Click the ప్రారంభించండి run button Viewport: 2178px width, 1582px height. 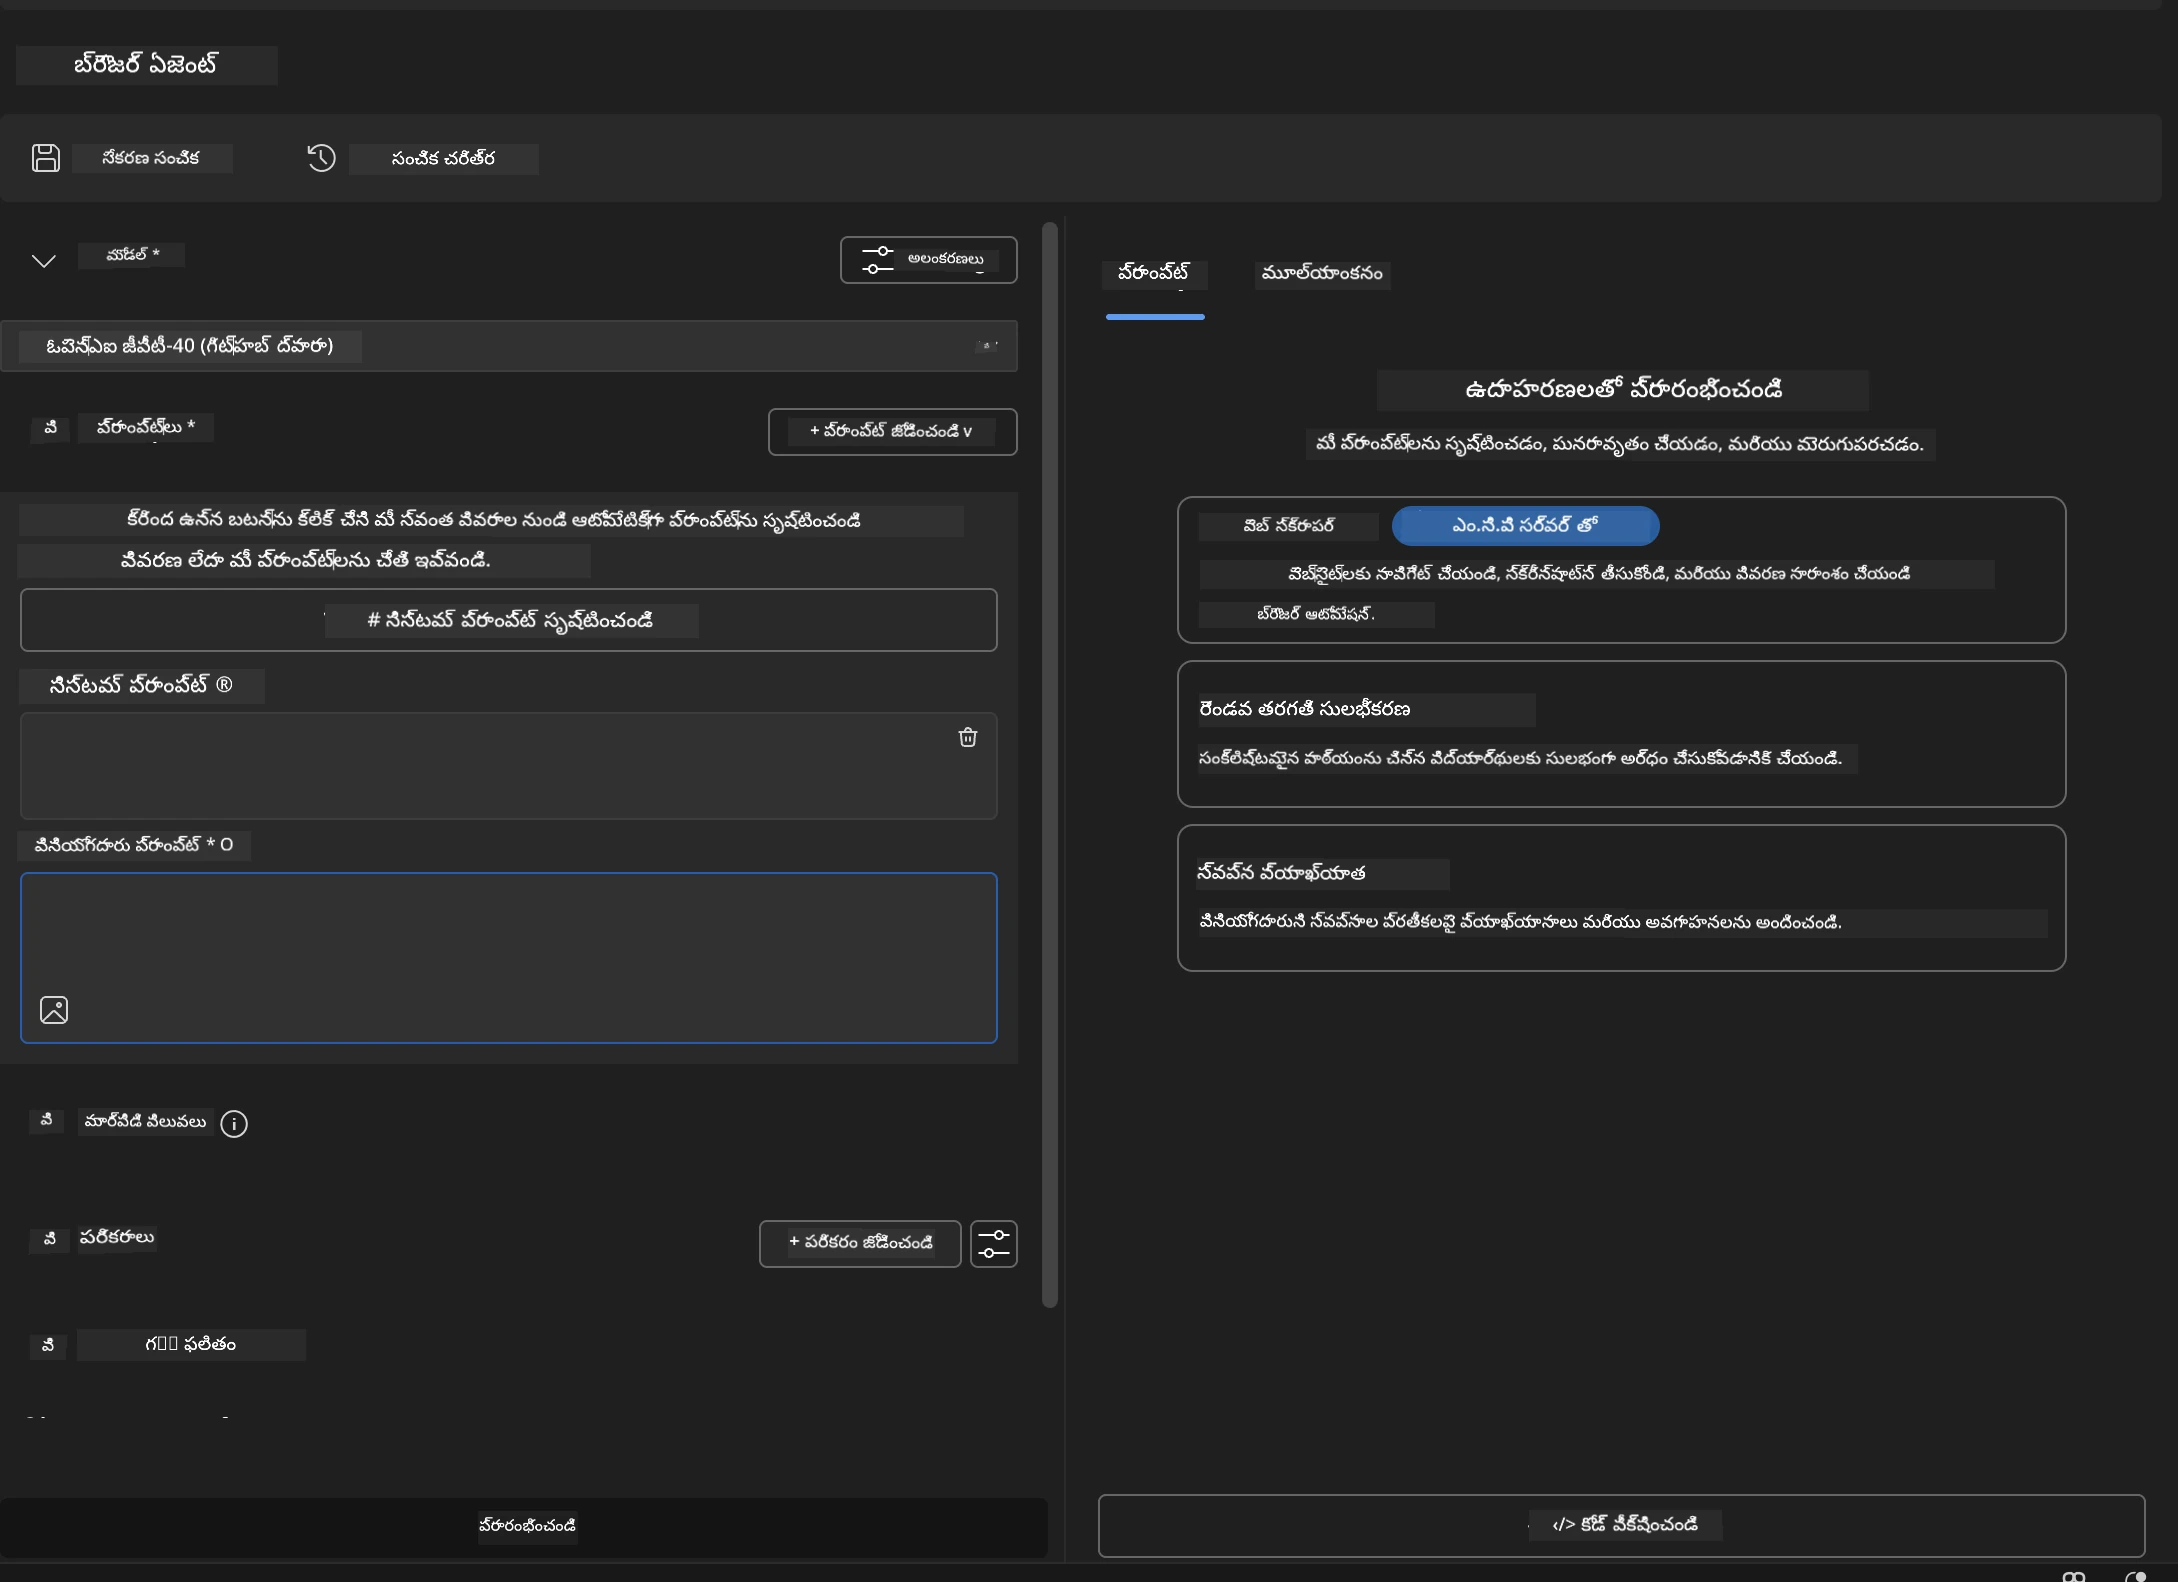pyautogui.click(x=524, y=1527)
